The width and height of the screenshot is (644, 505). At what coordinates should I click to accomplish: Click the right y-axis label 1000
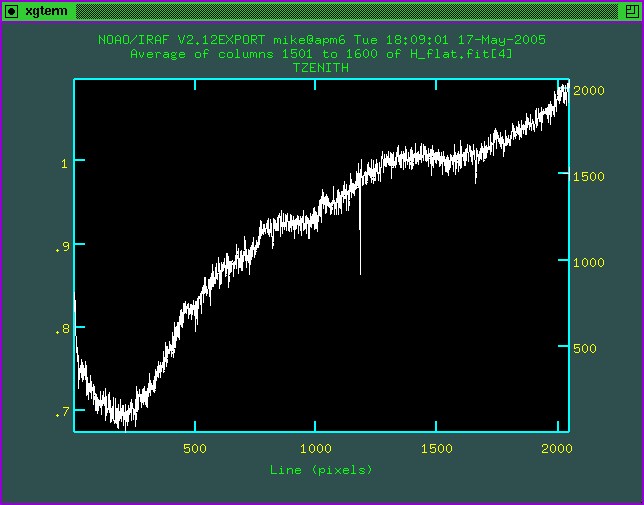coord(590,262)
